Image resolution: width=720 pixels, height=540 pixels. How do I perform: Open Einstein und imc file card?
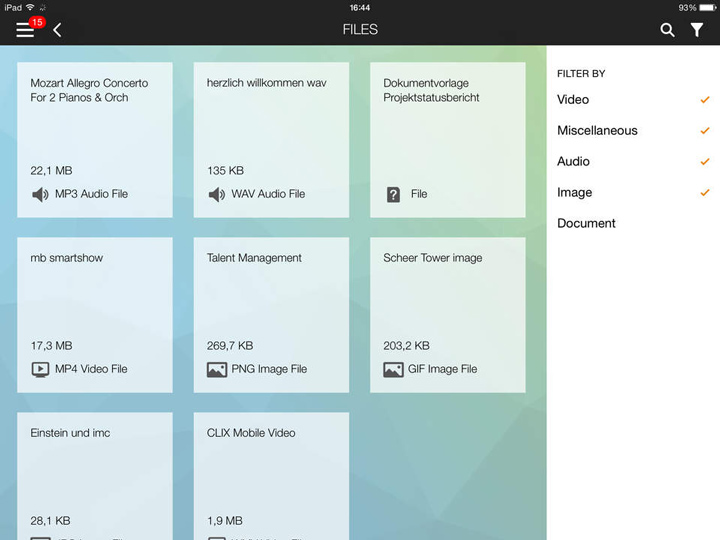pos(95,476)
